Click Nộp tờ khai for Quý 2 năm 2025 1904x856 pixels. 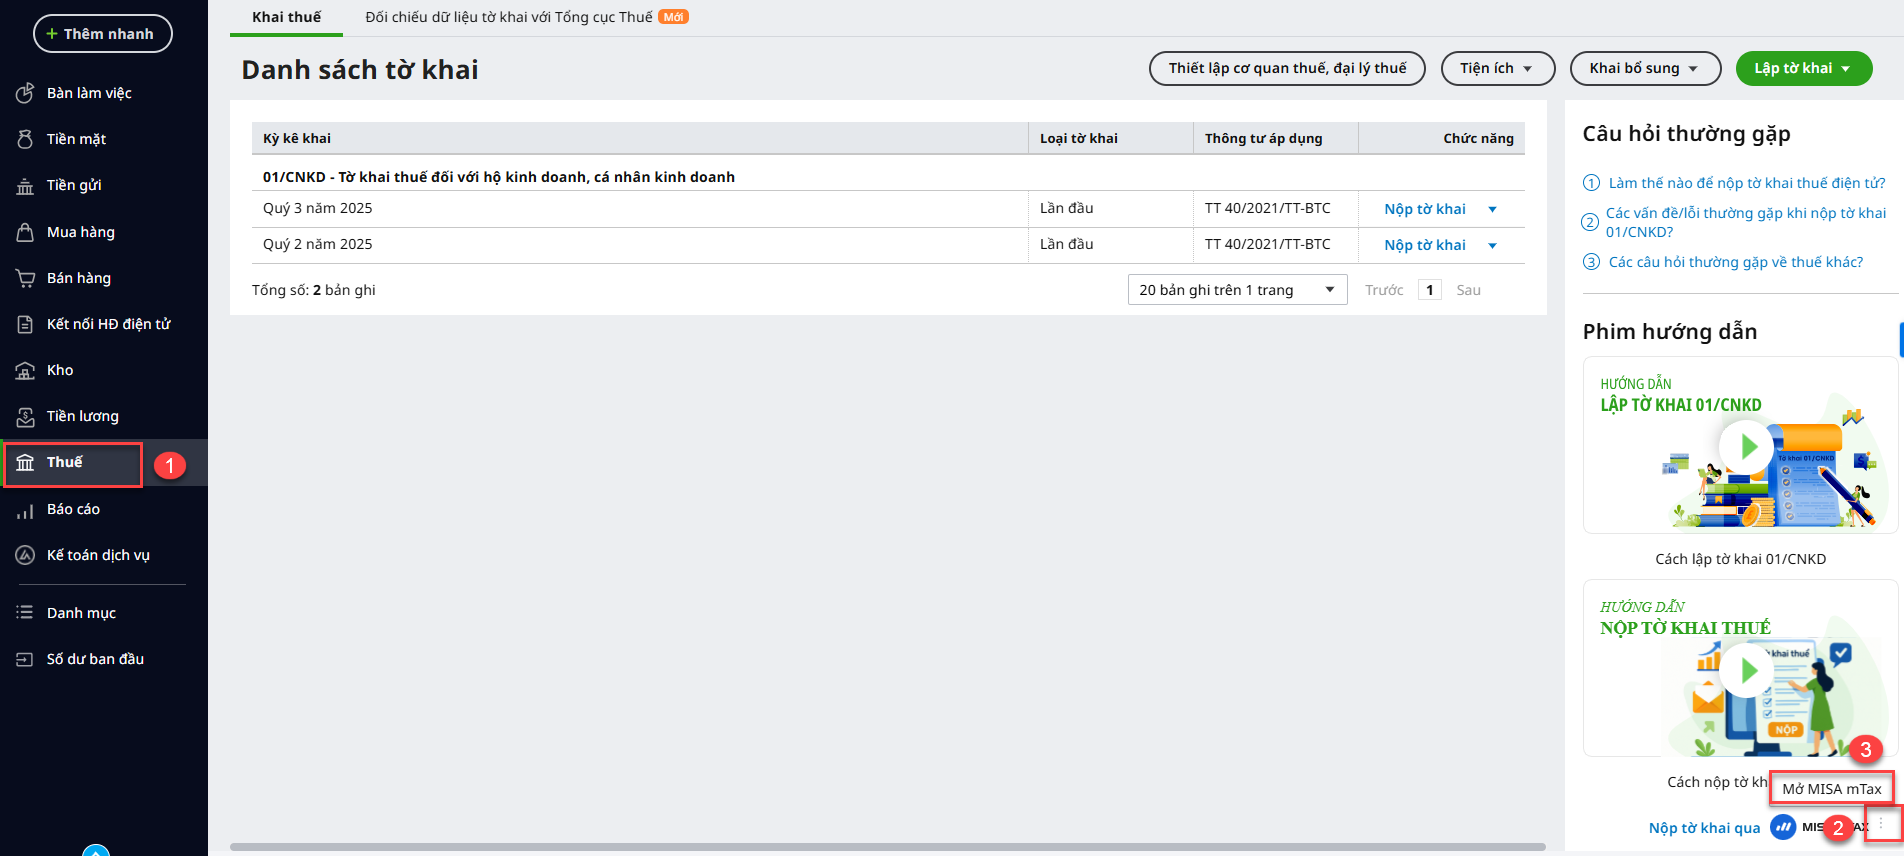tap(1424, 245)
